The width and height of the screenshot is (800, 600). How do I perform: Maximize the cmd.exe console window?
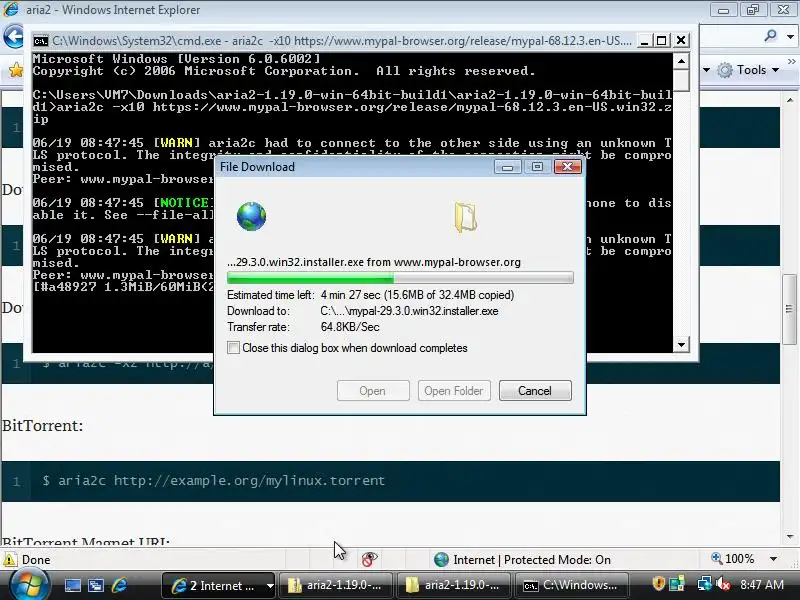(x=662, y=41)
